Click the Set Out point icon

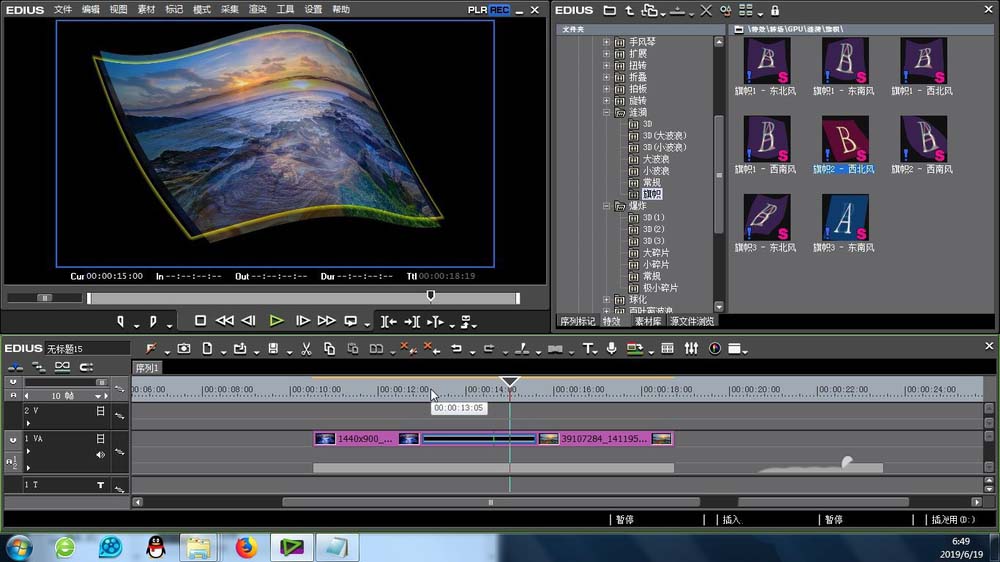[x=153, y=322]
